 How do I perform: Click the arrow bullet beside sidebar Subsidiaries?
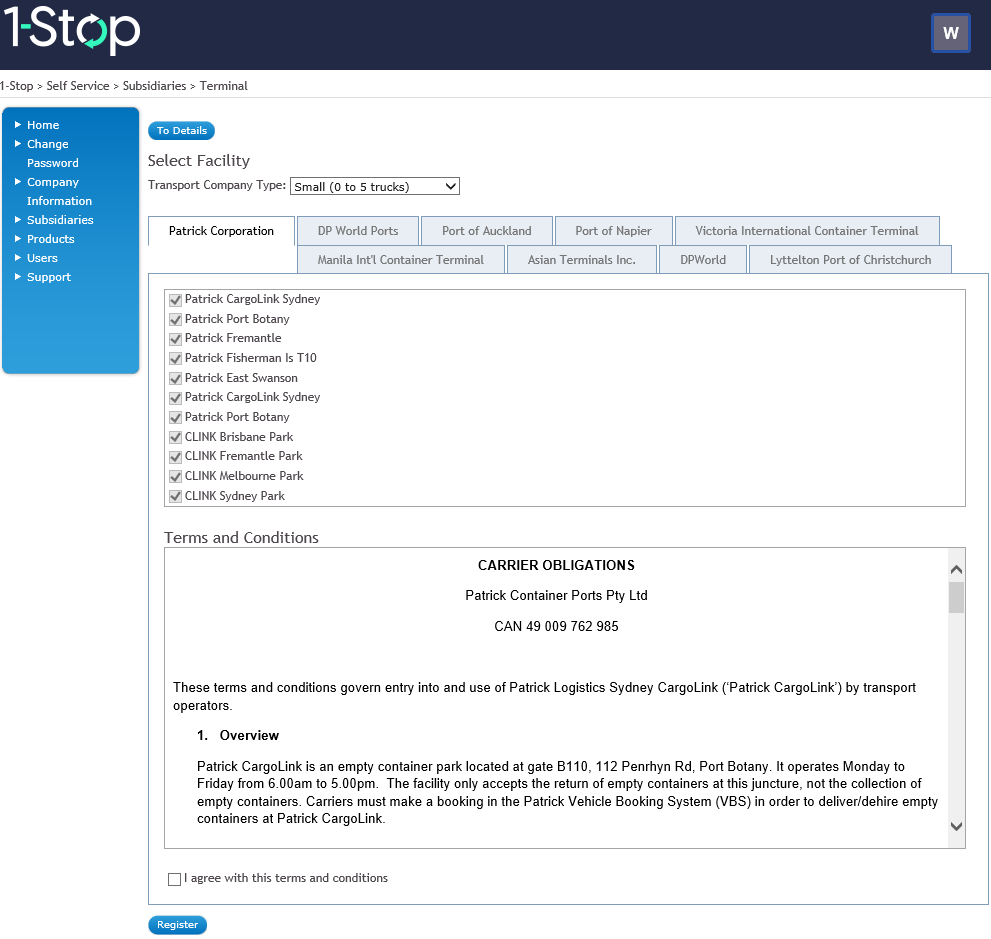[18, 219]
